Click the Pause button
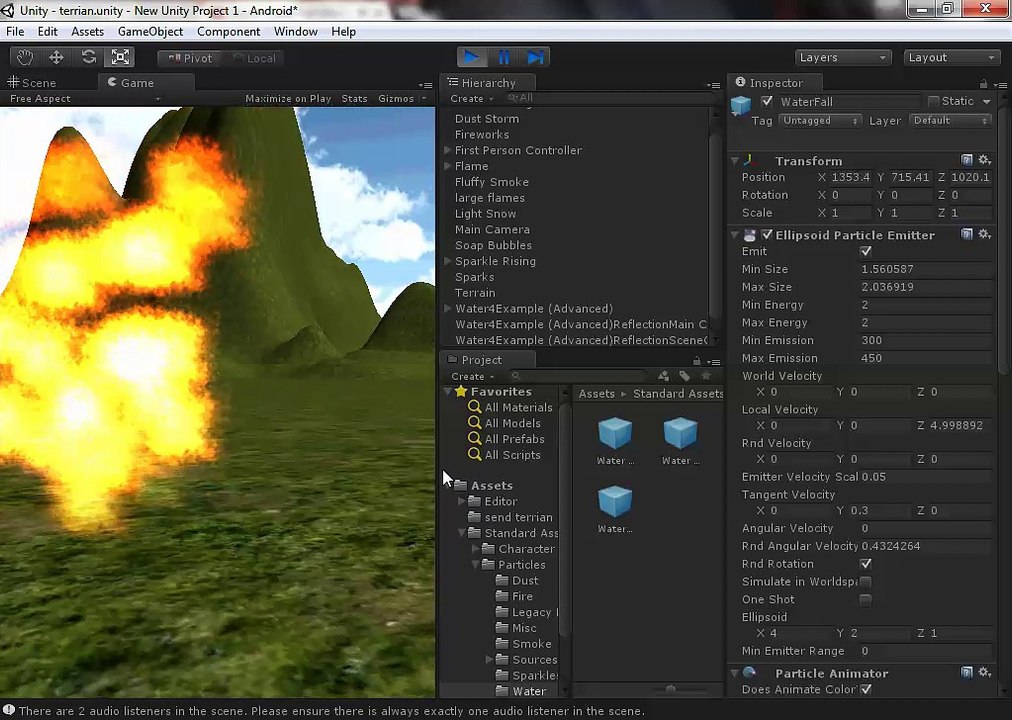 [503, 57]
